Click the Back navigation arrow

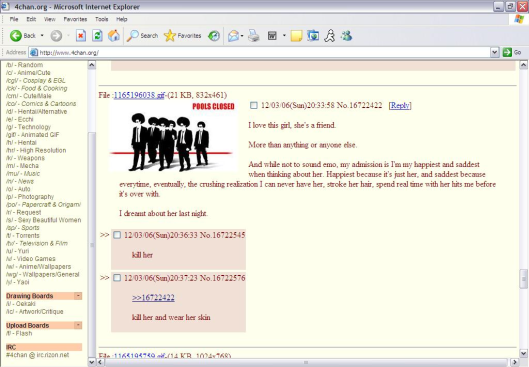pos(16,35)
